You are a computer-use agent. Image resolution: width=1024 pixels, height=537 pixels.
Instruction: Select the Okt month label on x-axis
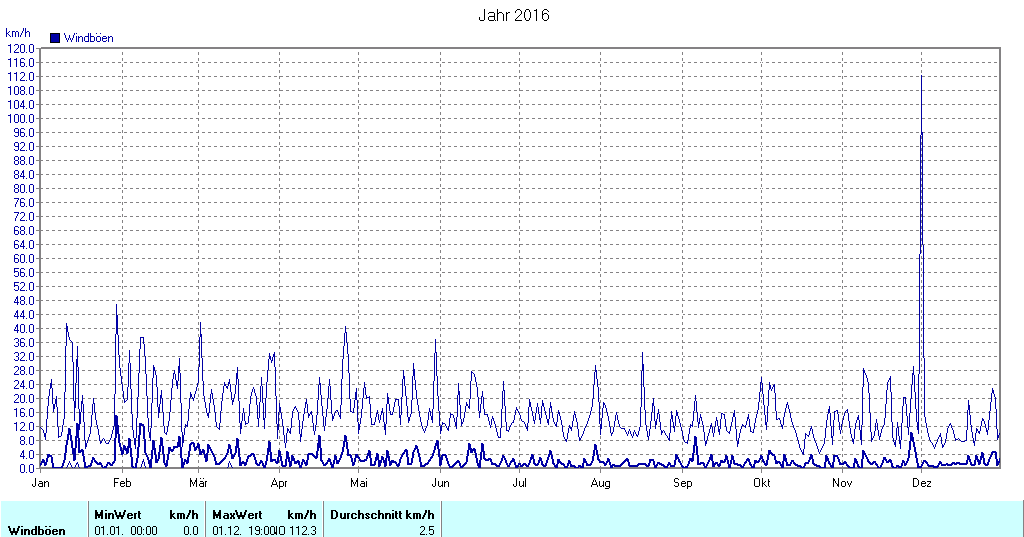tap(762, 483)
